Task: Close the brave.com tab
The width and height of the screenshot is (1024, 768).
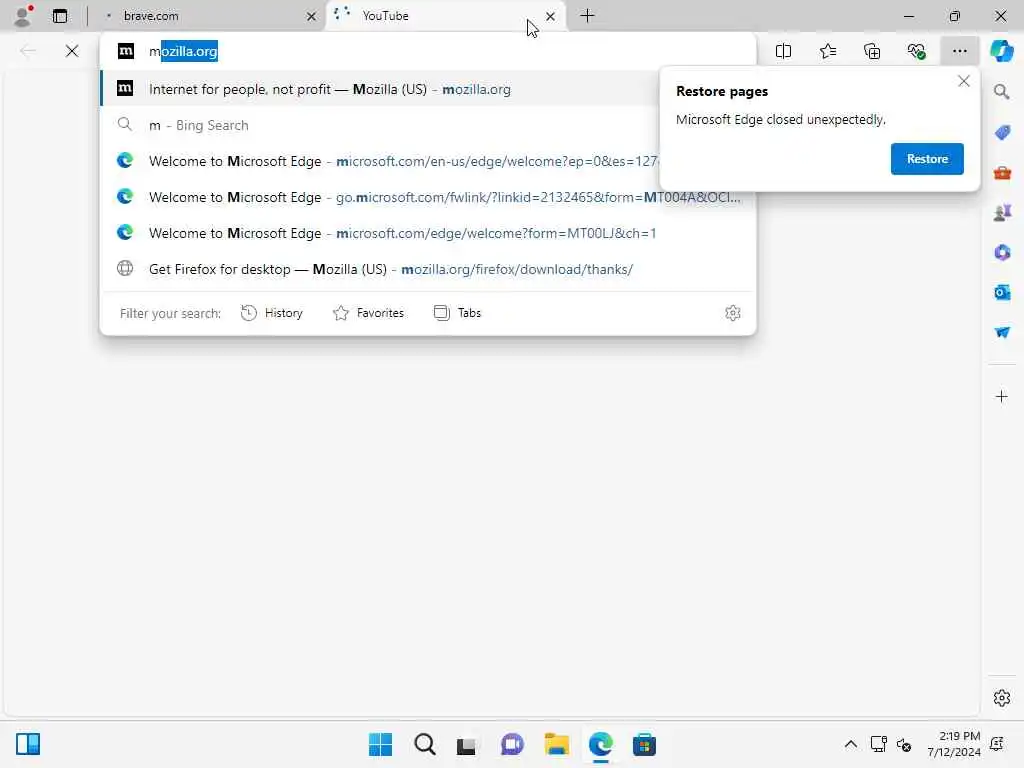Action: pyautogui.click(x=312, y=16)
